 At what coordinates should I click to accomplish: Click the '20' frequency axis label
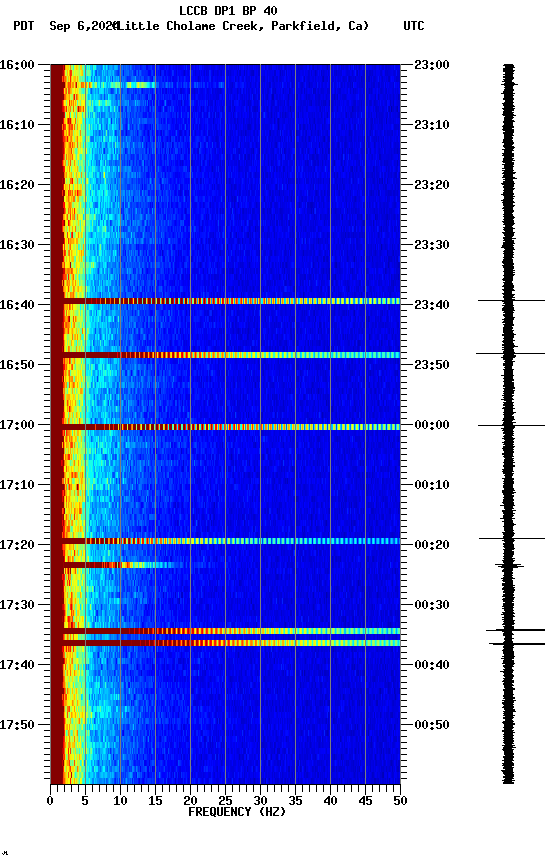190,801
